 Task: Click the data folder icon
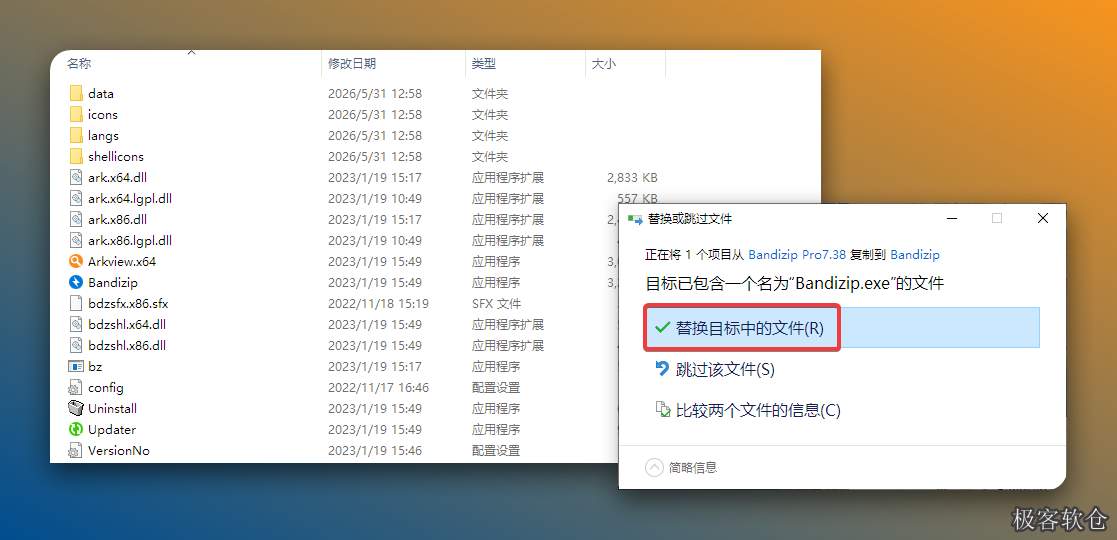click(x=76, y=93)
